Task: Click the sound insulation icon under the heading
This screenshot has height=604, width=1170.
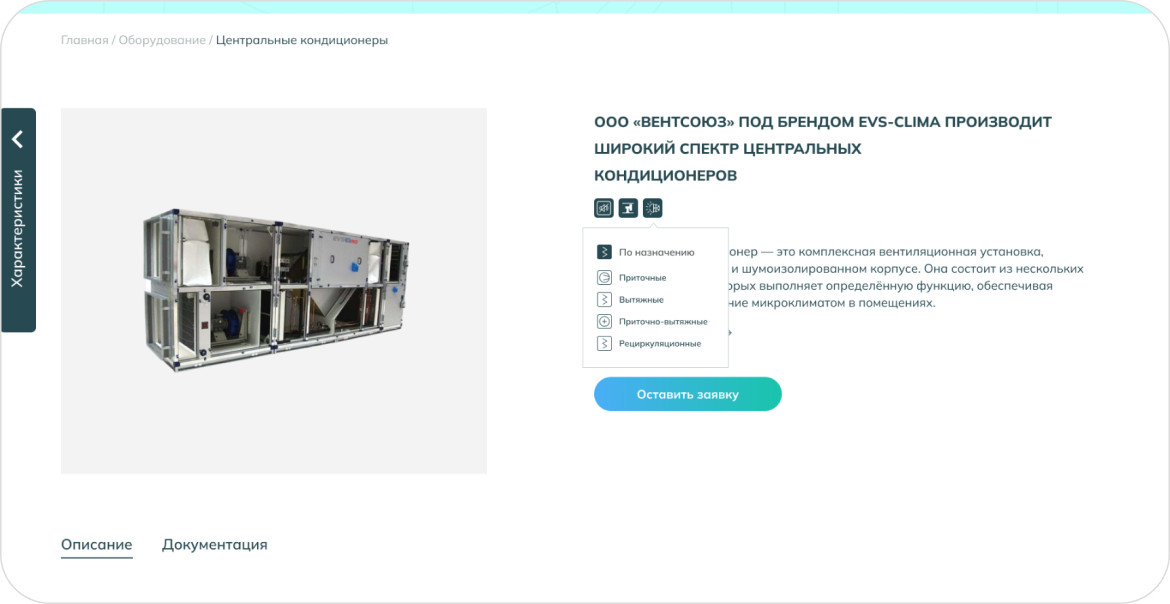Action: tap(604, 208)
